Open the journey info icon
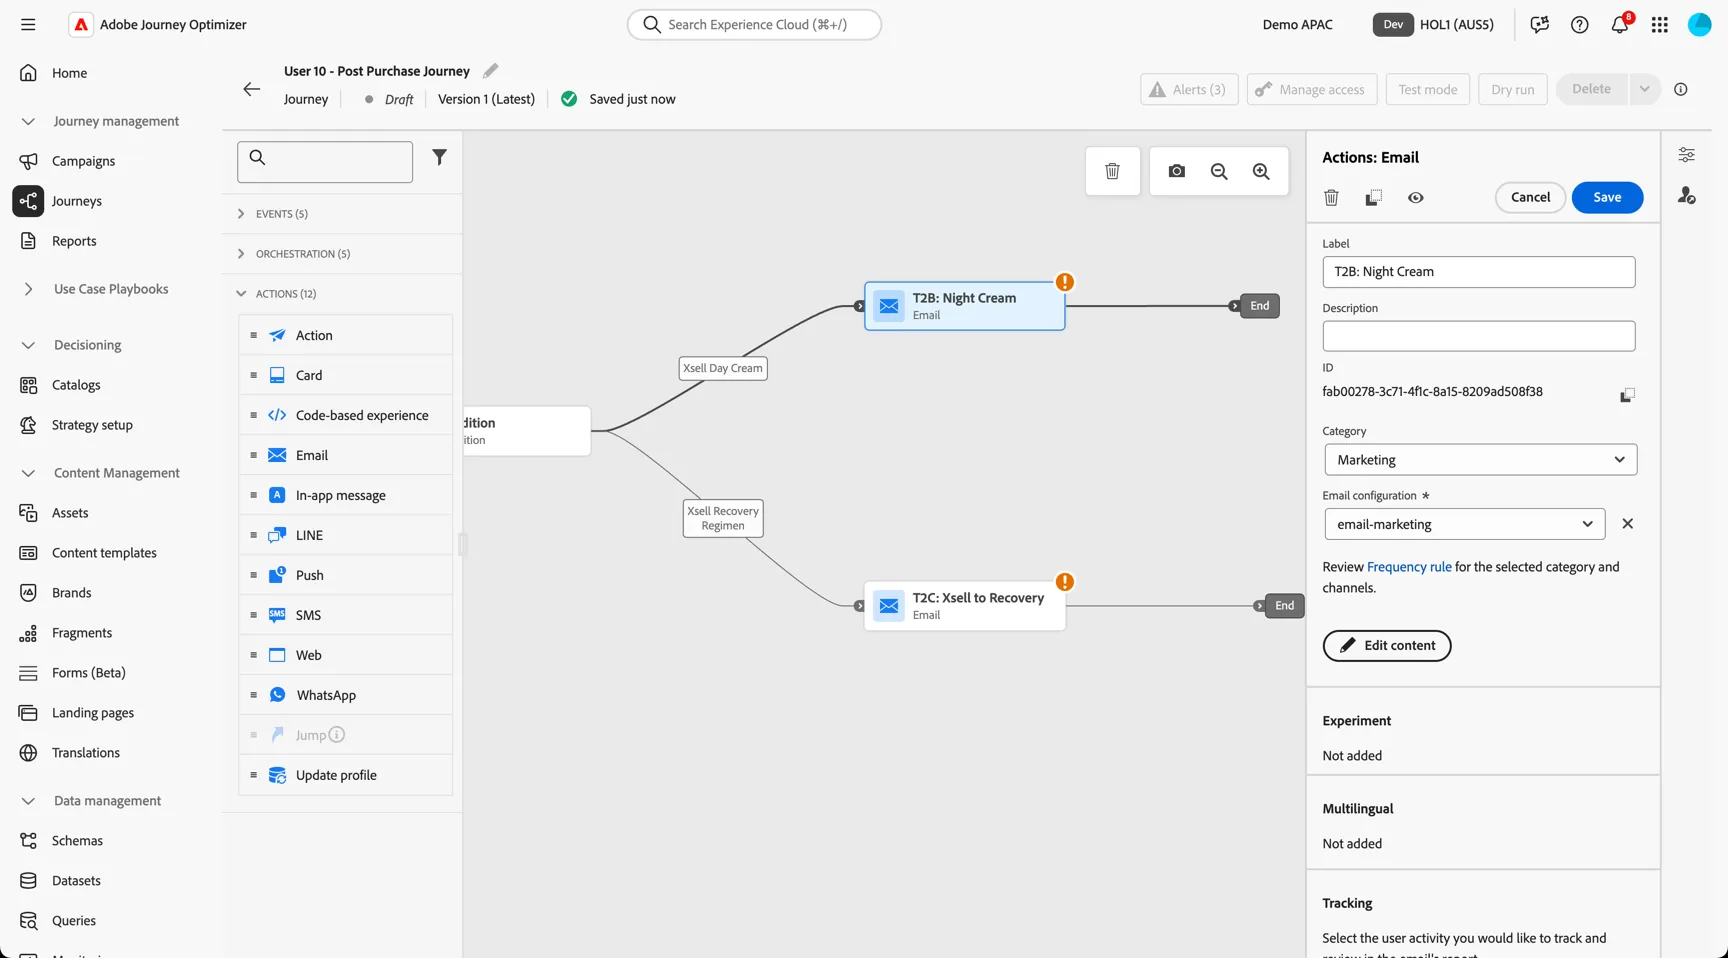Screen dimensions: 1728x958 pos(1680,89)
